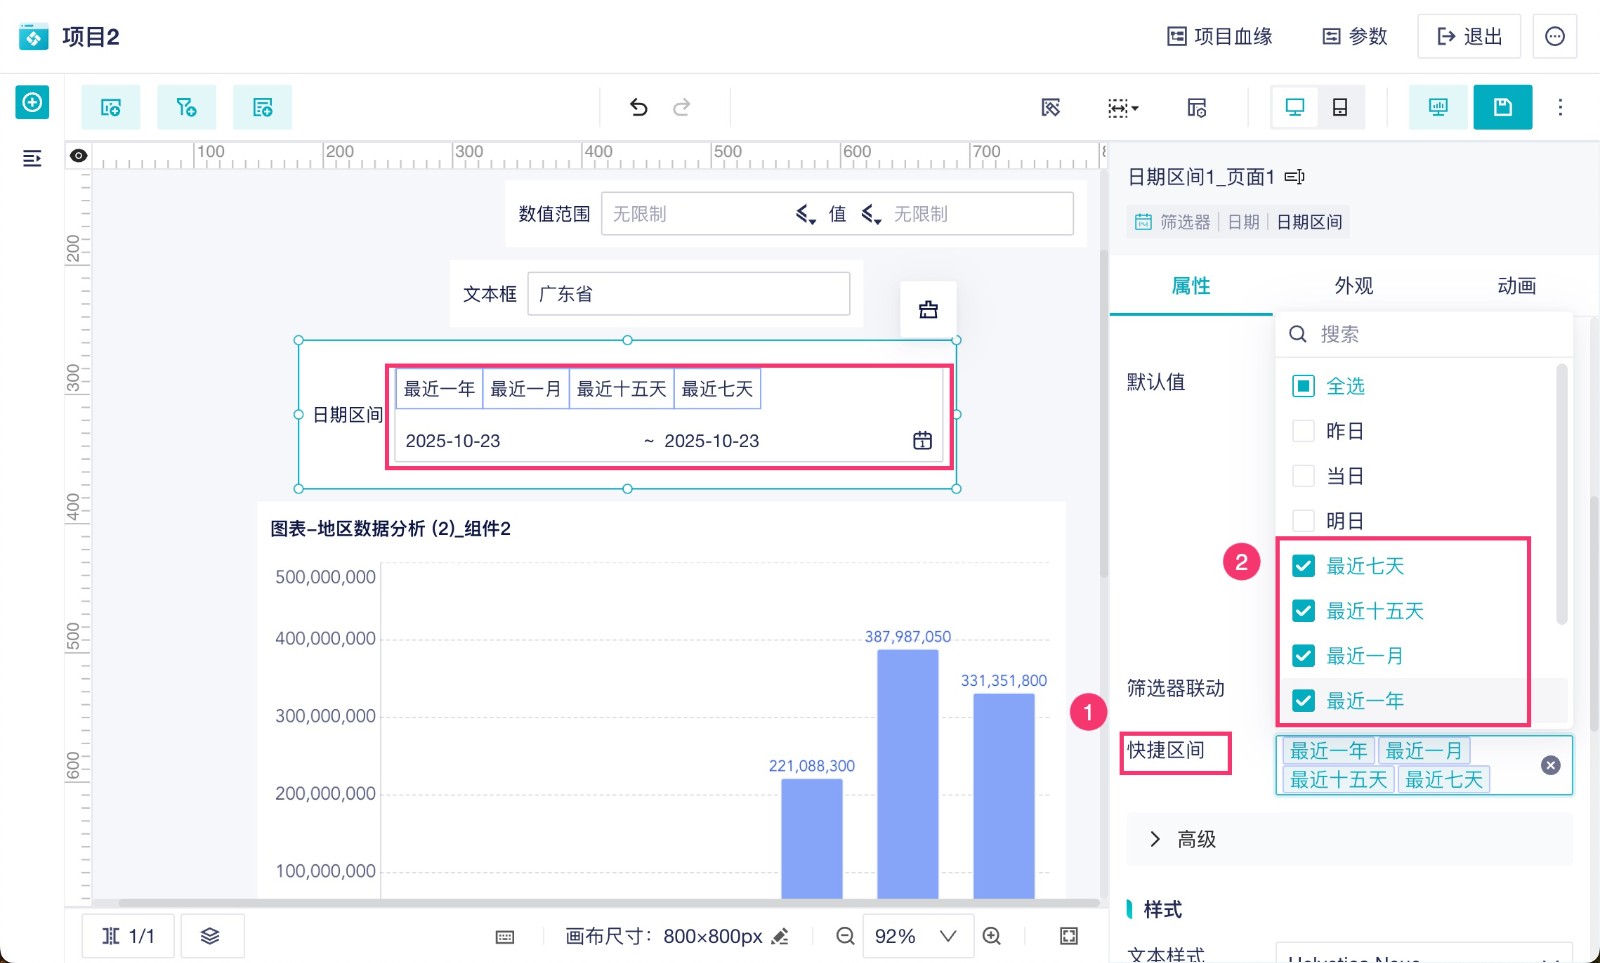Image resolution: width=1600 pixels, height=963 pixels.
Task: Switch to the 属性 tab
Action: [1191, 286]
